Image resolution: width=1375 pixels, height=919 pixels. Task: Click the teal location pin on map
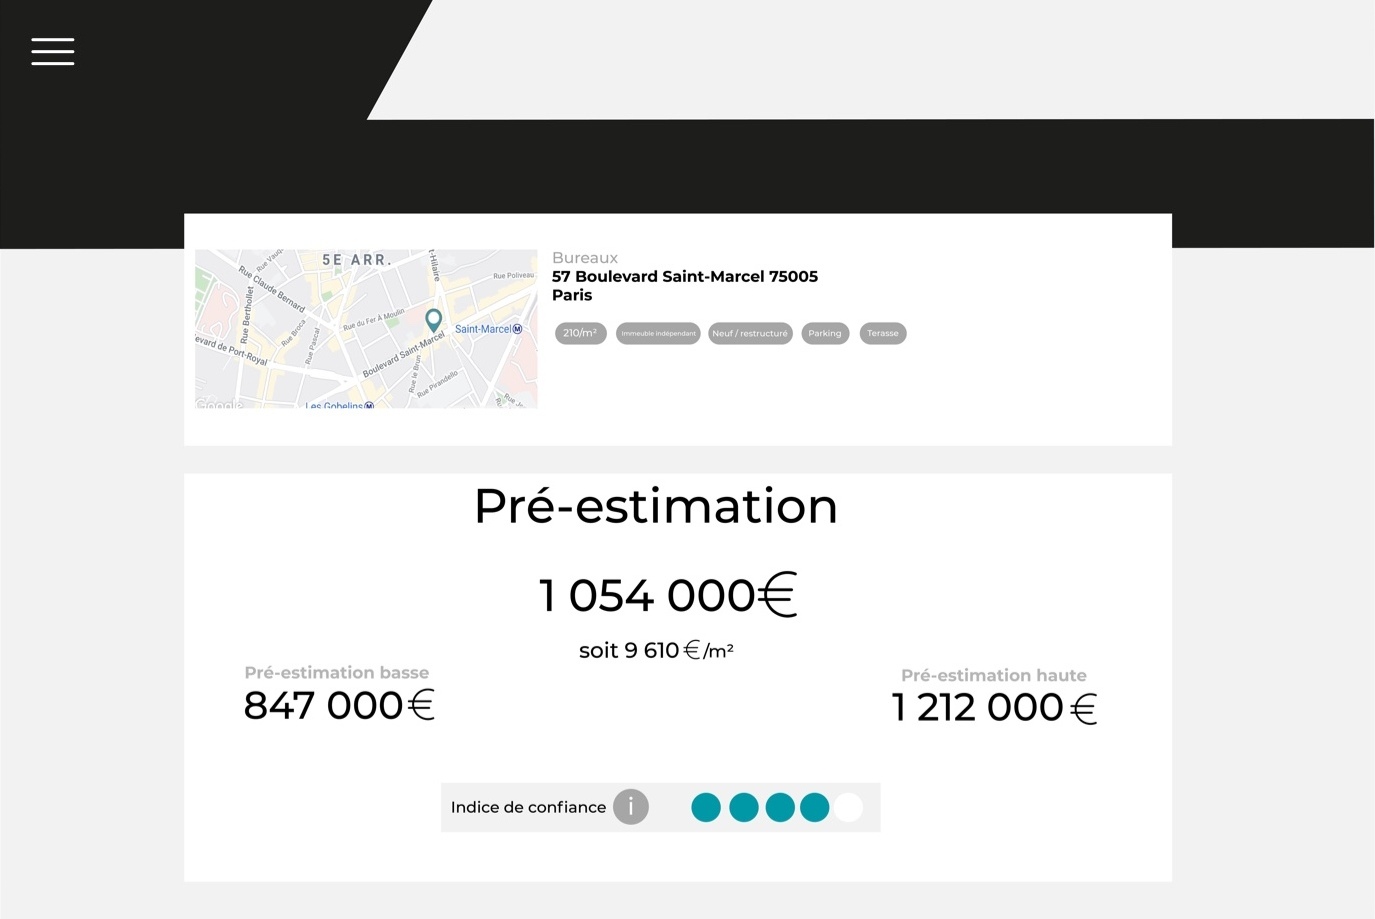pyautogui.click(x=433, y=320)
